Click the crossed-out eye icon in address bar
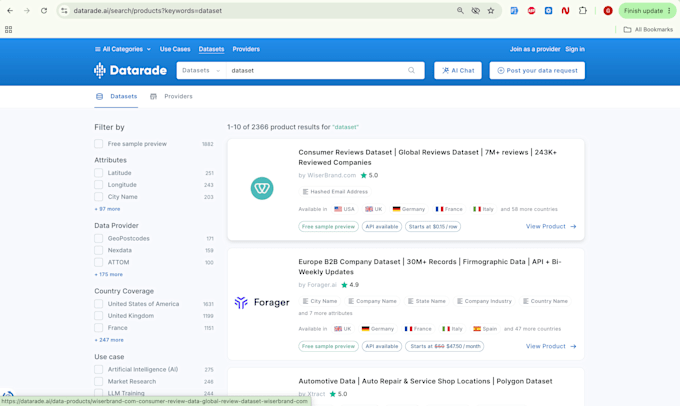The image size is (680, 406). (x=475, y=11)
